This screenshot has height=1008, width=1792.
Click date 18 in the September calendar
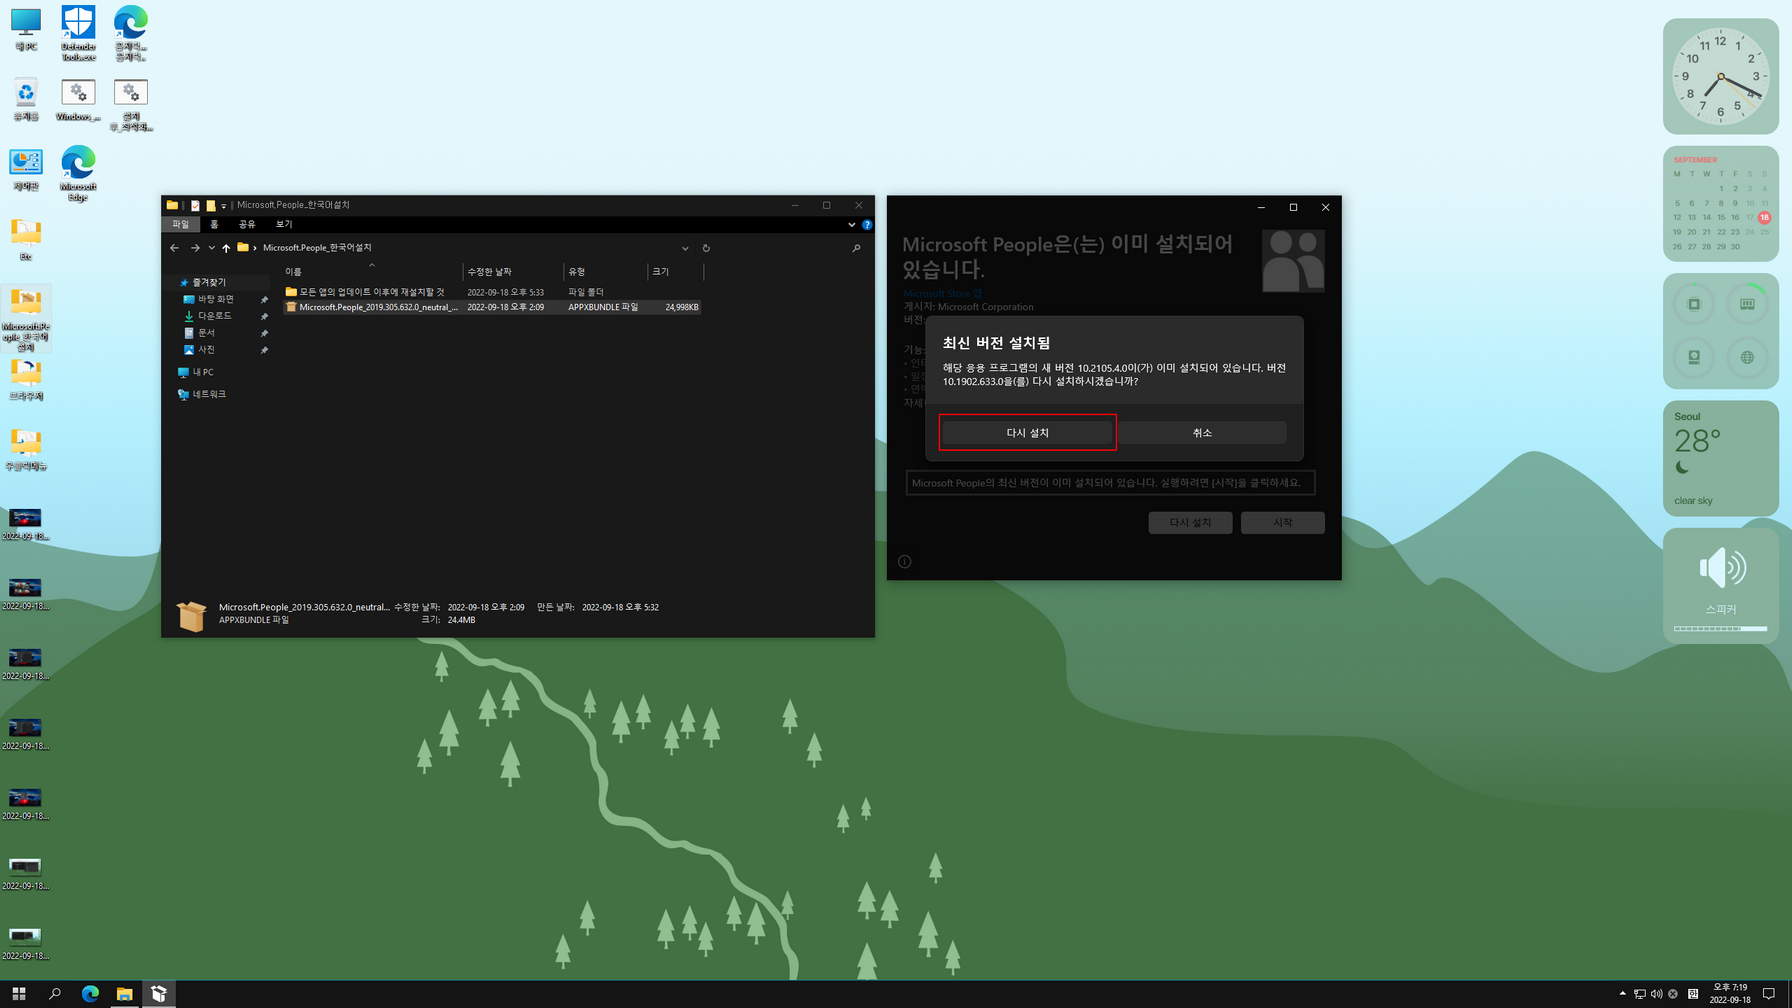click(x=1764, y=217)
